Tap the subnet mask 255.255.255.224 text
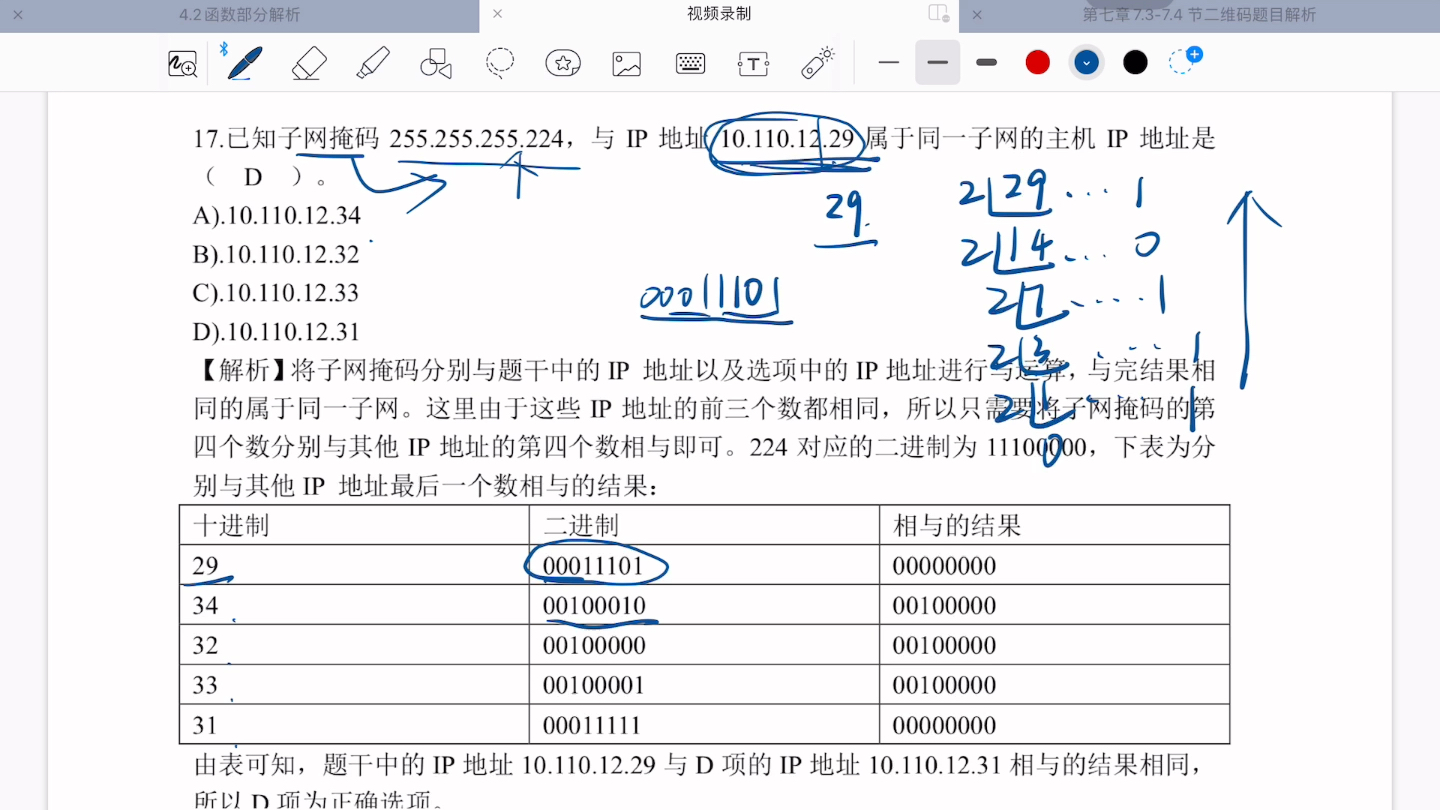This screenshot has height=810, width=1440. click(x=476, y=139)
